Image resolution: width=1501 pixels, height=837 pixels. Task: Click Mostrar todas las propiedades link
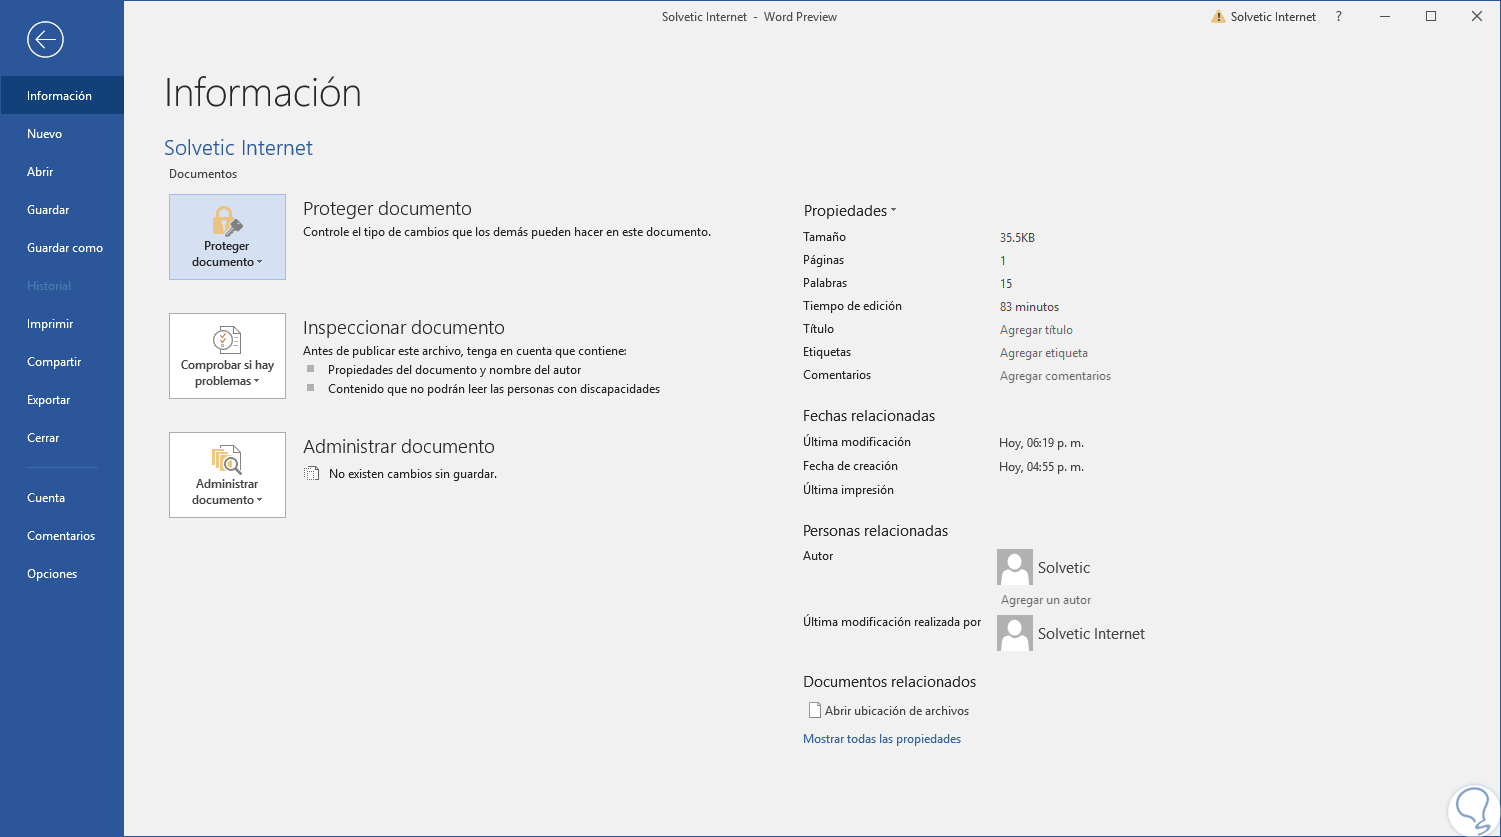tap(882, 739)
